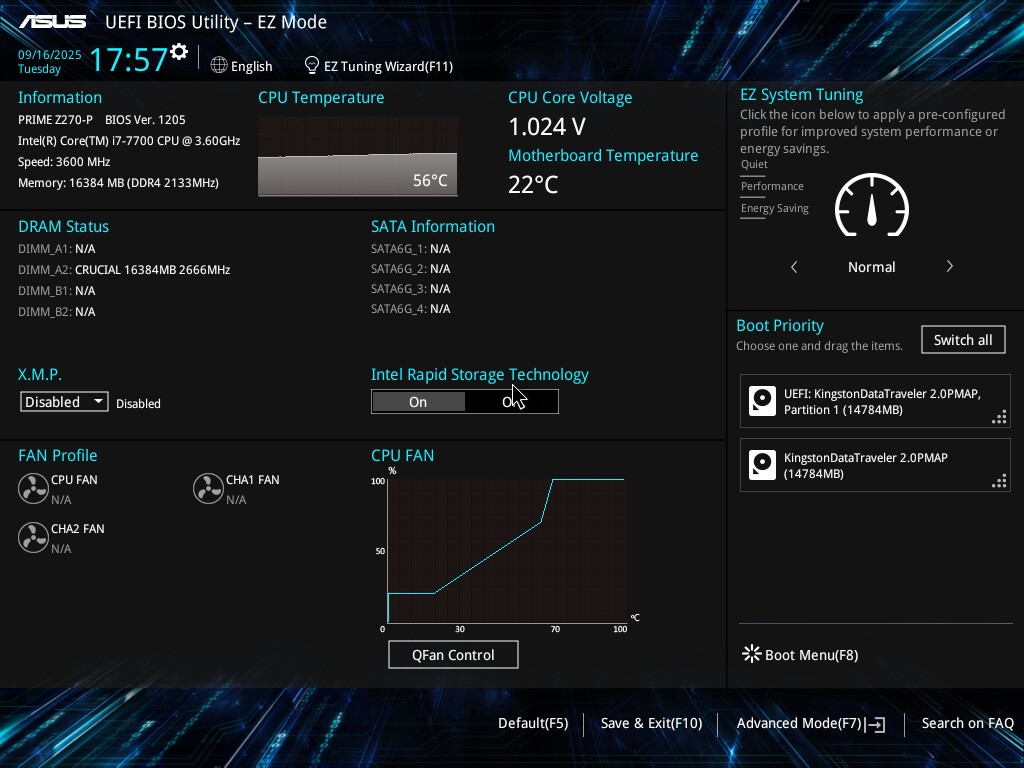The image size is (1024, 768).
Task: Click DIMM_A1: N/A row
Action: (57, 249)
